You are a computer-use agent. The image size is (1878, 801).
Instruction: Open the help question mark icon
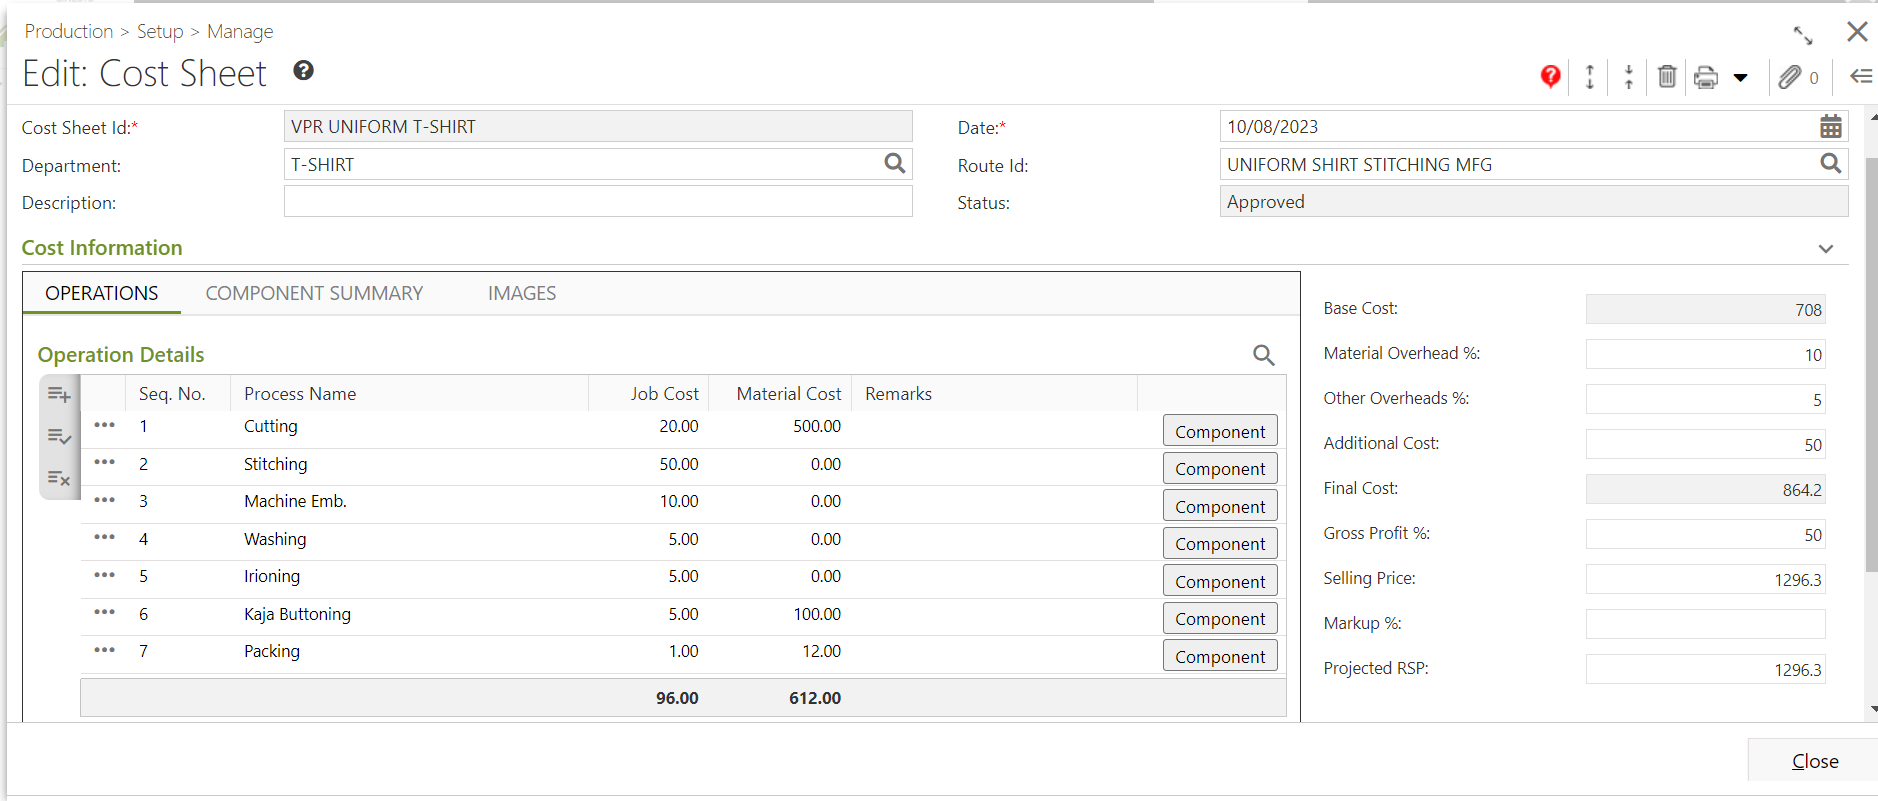pyautogui.click(x=304, y=70)
